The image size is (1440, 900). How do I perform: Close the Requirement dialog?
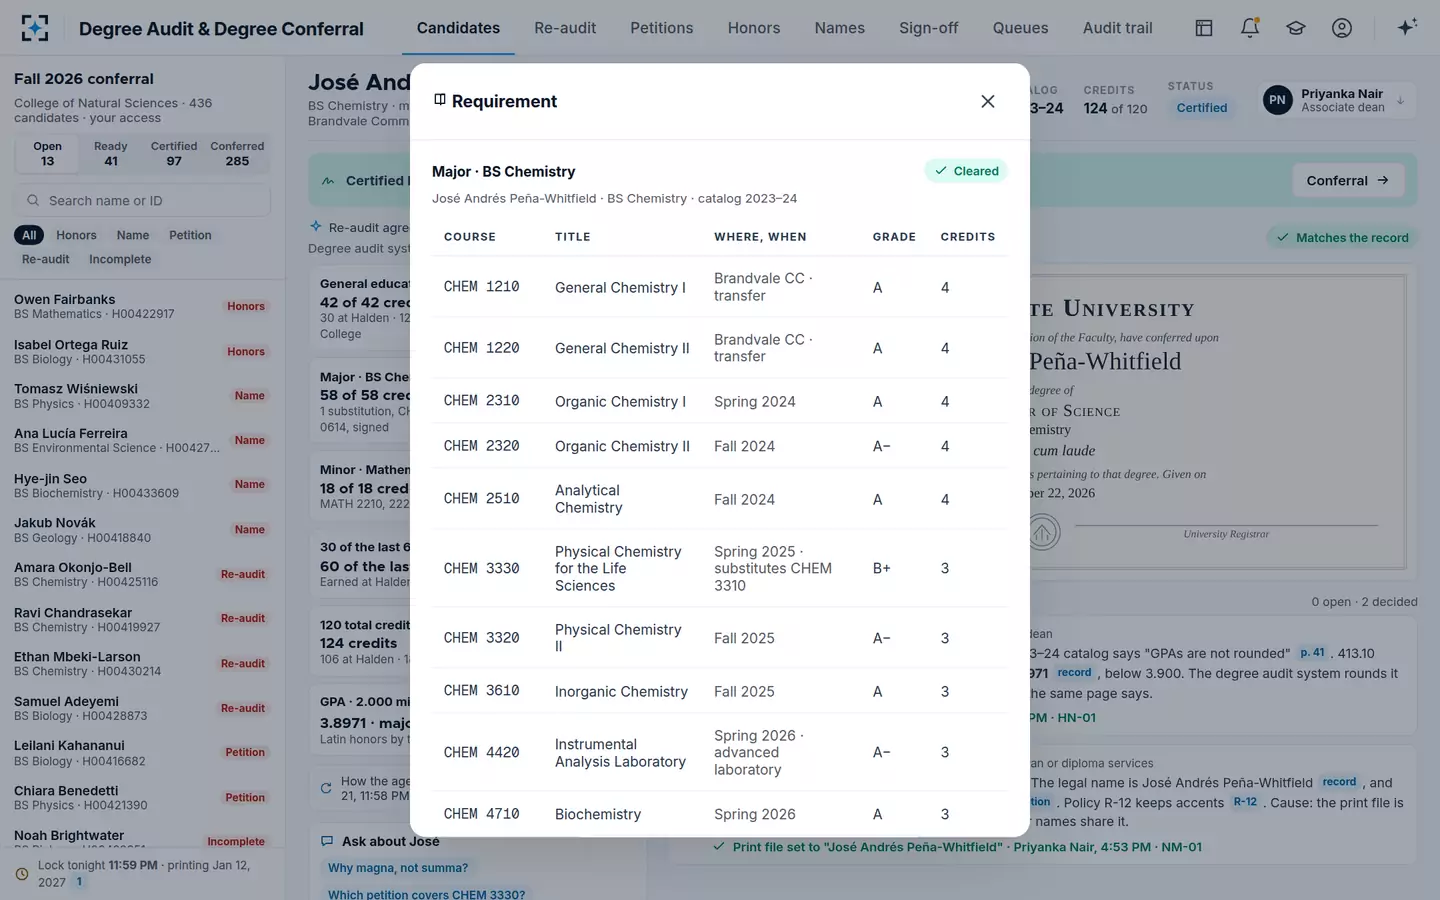point(988,101)
